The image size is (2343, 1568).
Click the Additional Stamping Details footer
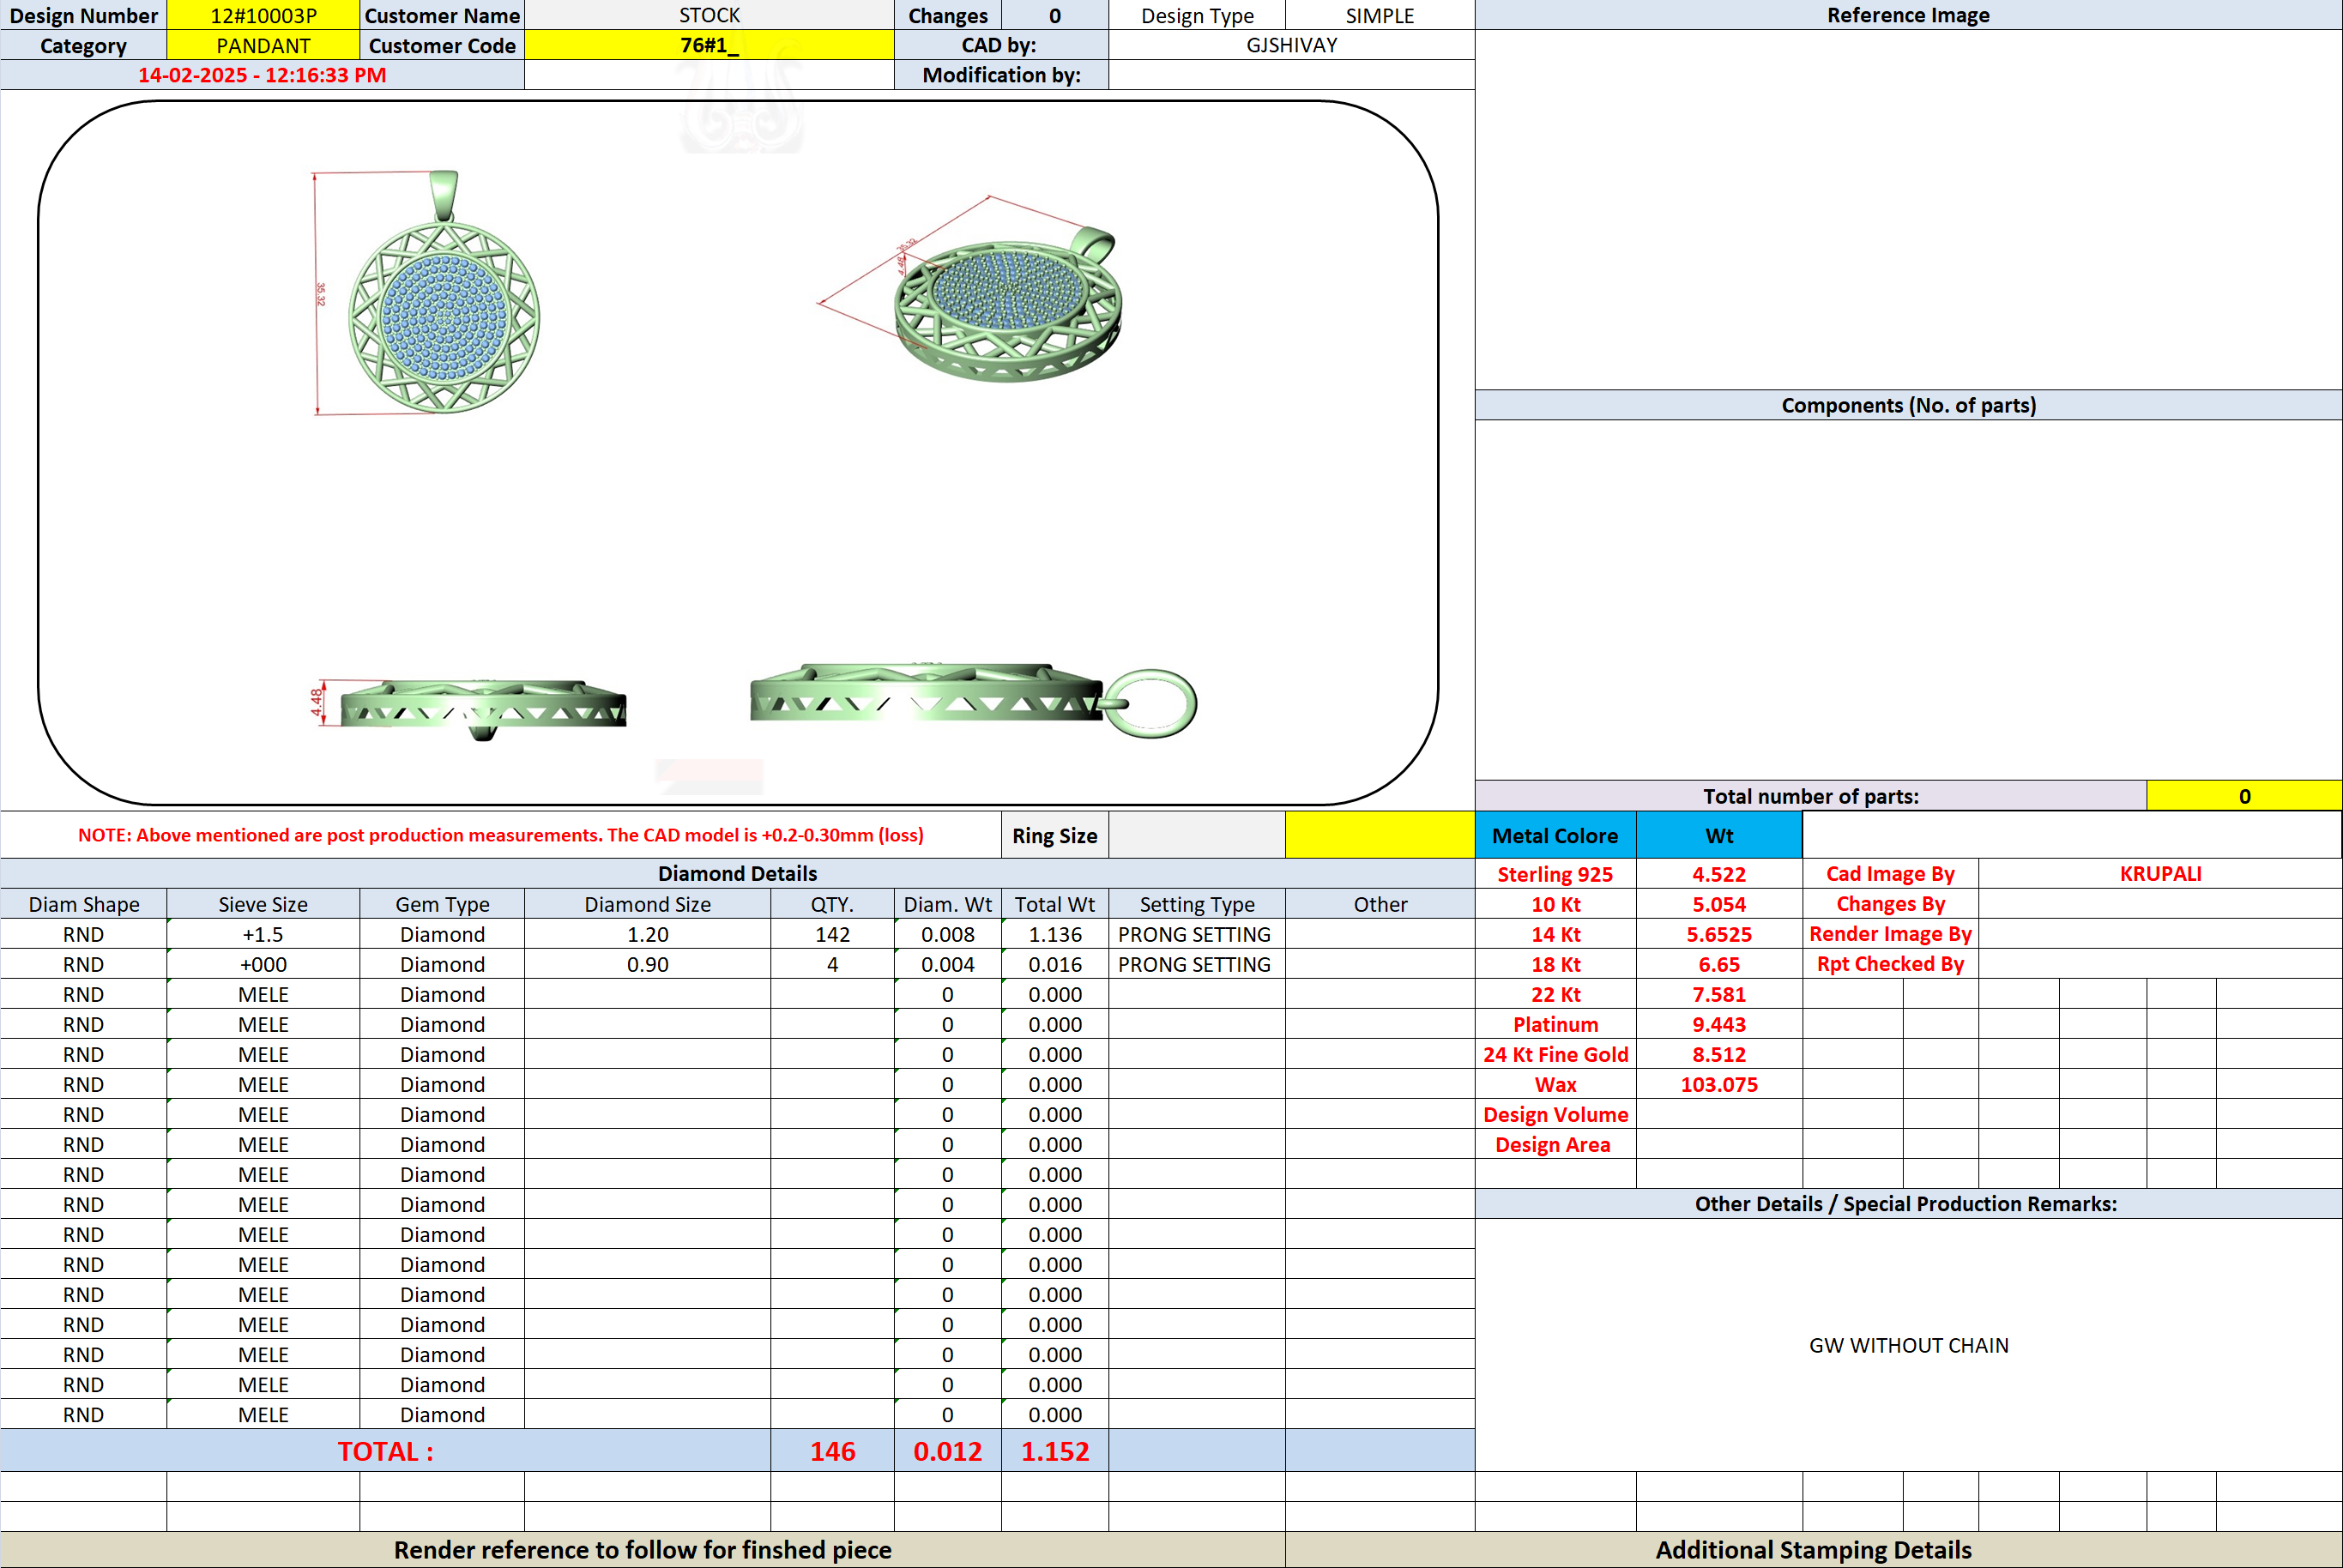pos(1813,1549)
